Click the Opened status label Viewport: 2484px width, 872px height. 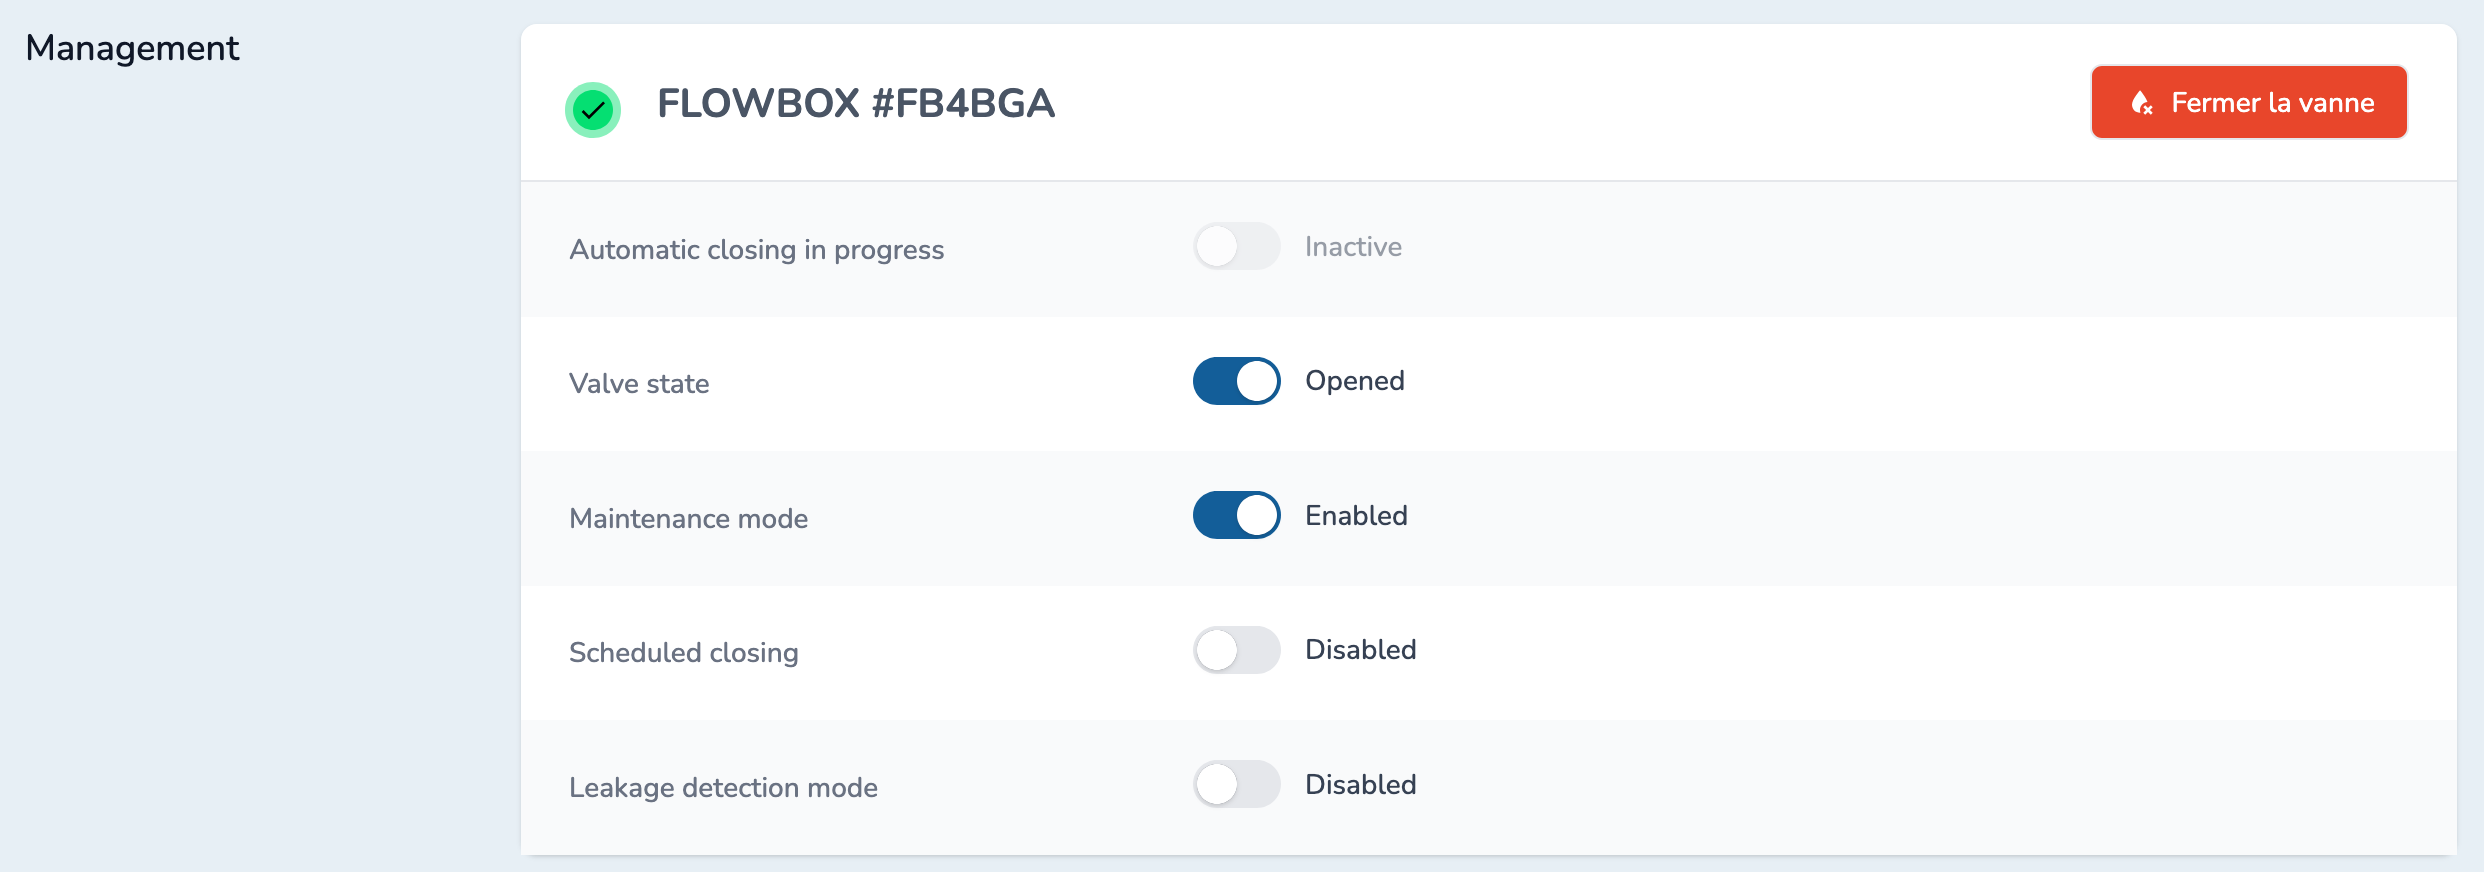(1354, 381)
